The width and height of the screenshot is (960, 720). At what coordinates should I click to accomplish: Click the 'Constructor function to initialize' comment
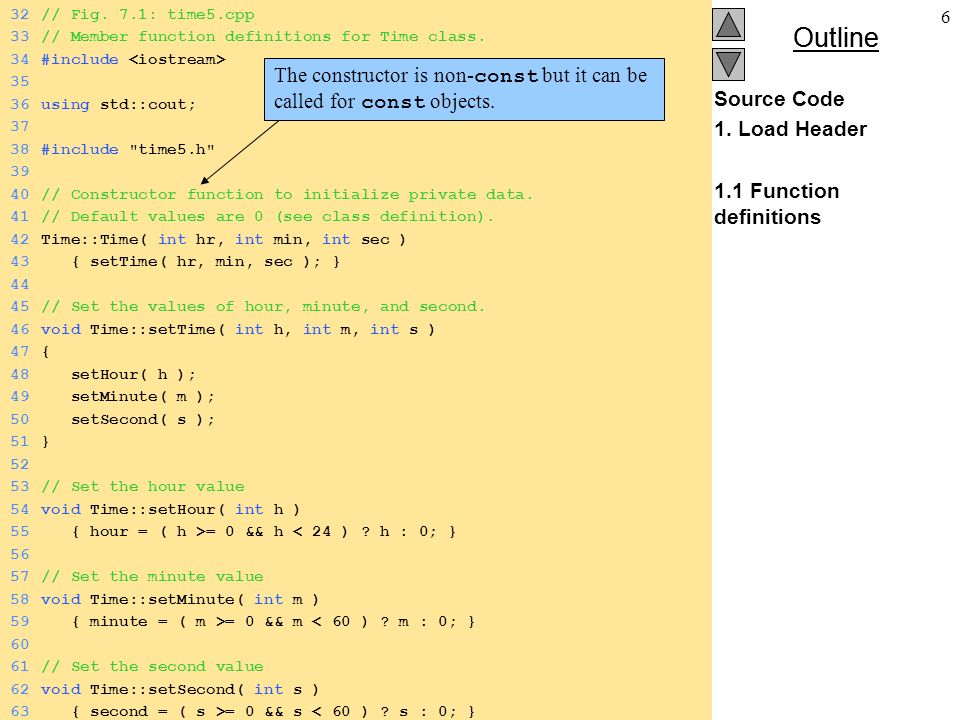click(287, 195)
